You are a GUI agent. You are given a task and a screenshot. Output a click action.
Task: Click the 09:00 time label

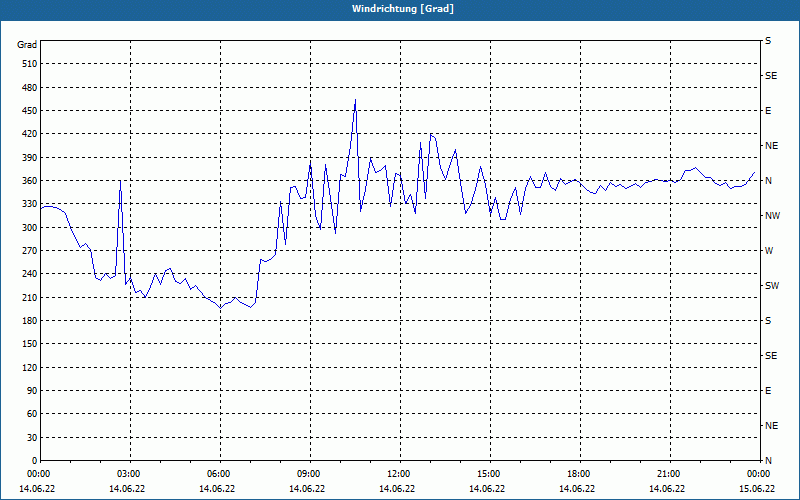307,474
